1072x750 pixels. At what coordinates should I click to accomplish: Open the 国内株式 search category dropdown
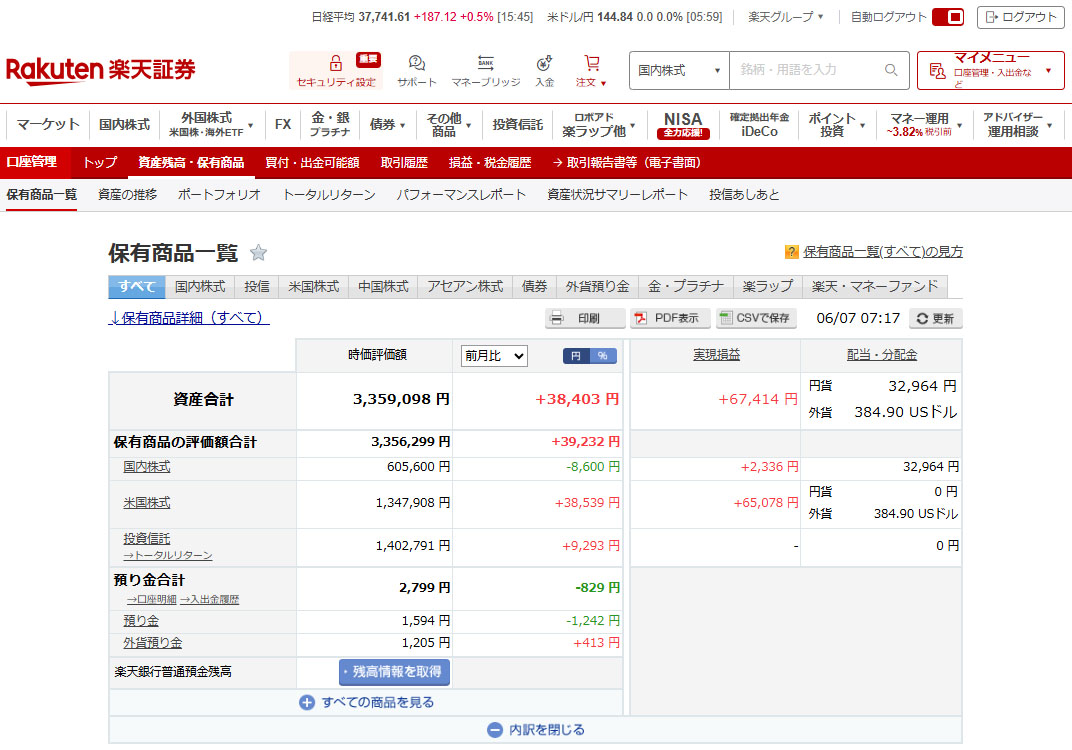coord(679,70)
